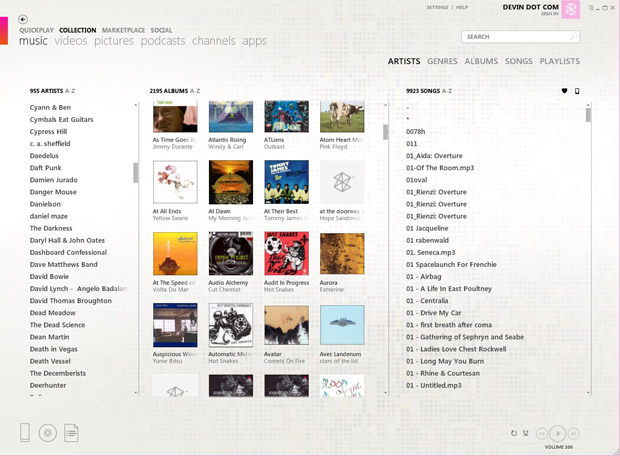Click the albums list scrollbar thumb
620x456 pixels.
[x=386, y=132]
